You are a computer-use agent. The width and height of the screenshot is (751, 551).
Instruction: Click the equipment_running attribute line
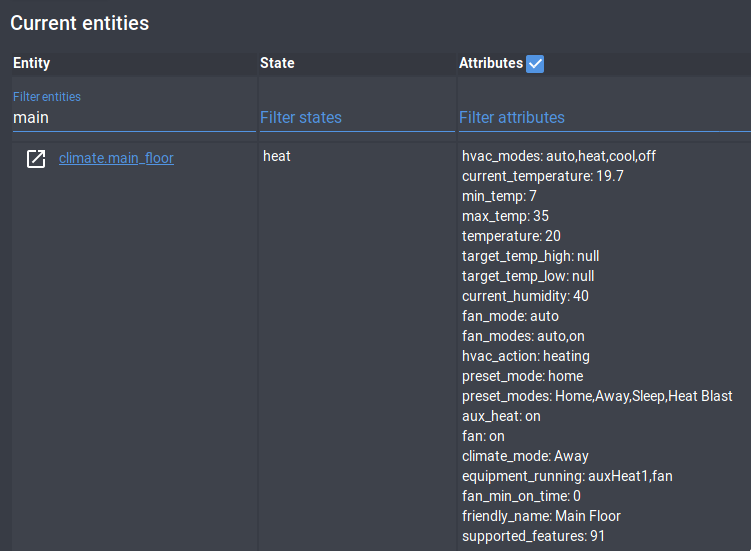(x=567, y=476)
